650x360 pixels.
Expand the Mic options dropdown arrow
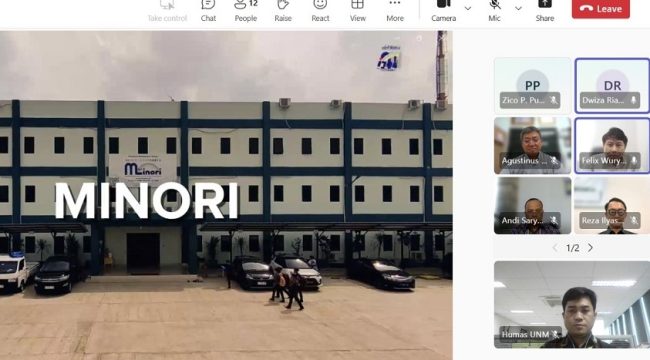(x=518, y=8)
